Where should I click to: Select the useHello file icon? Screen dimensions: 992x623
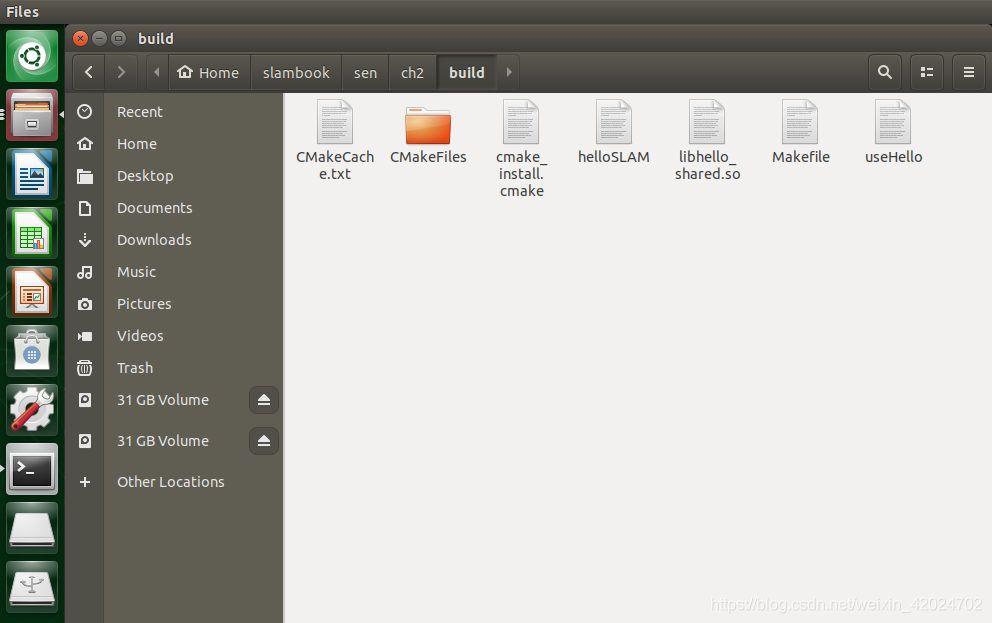point(893,122)
